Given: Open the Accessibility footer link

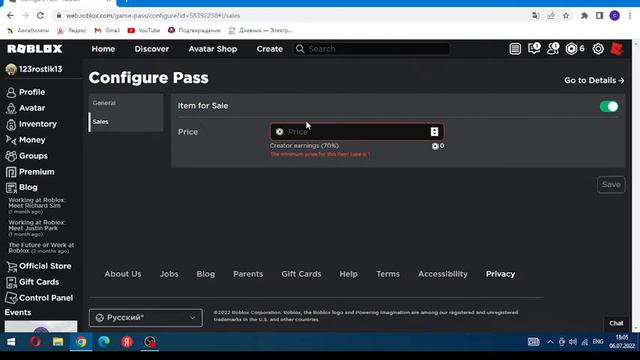Looking at the screenshot, I should pos(443,274).
